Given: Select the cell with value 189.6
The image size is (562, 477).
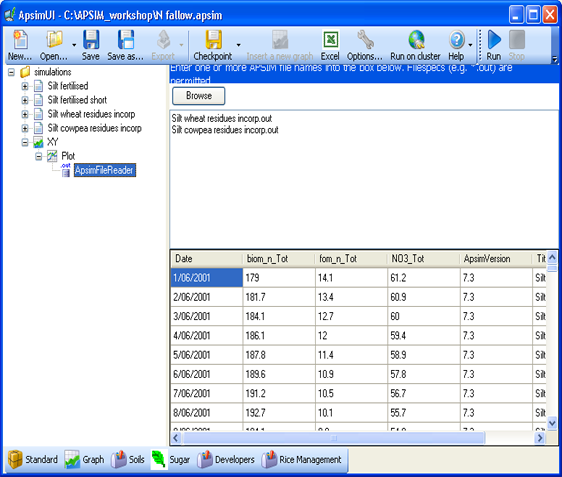Looking at the screenshot, I should [279, 375].
